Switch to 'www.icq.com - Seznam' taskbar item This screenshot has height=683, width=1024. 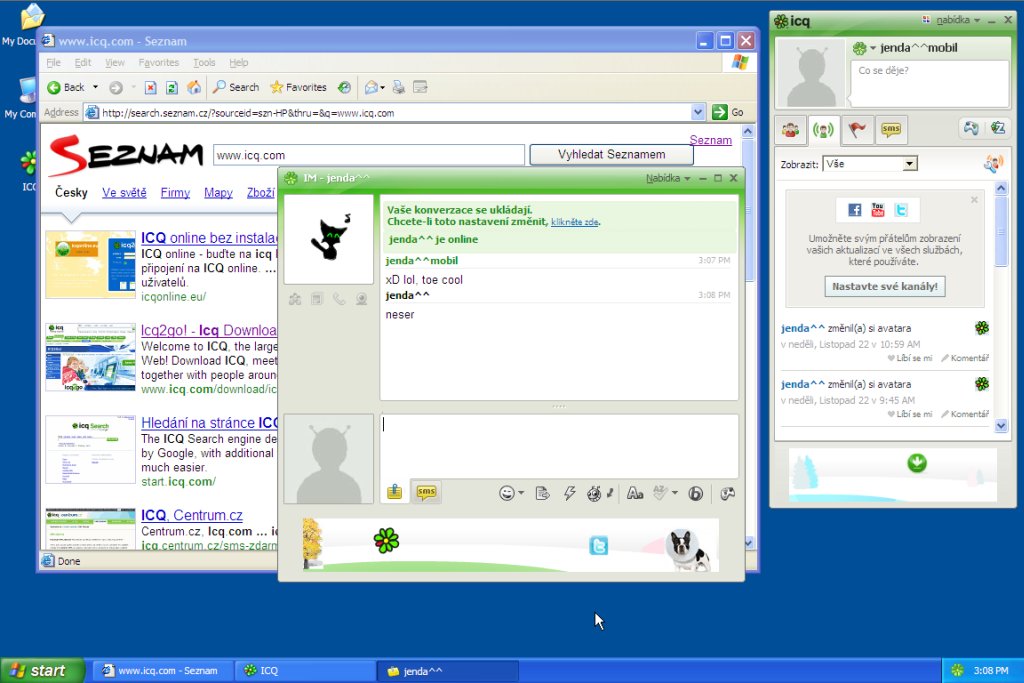click(164, 671)
